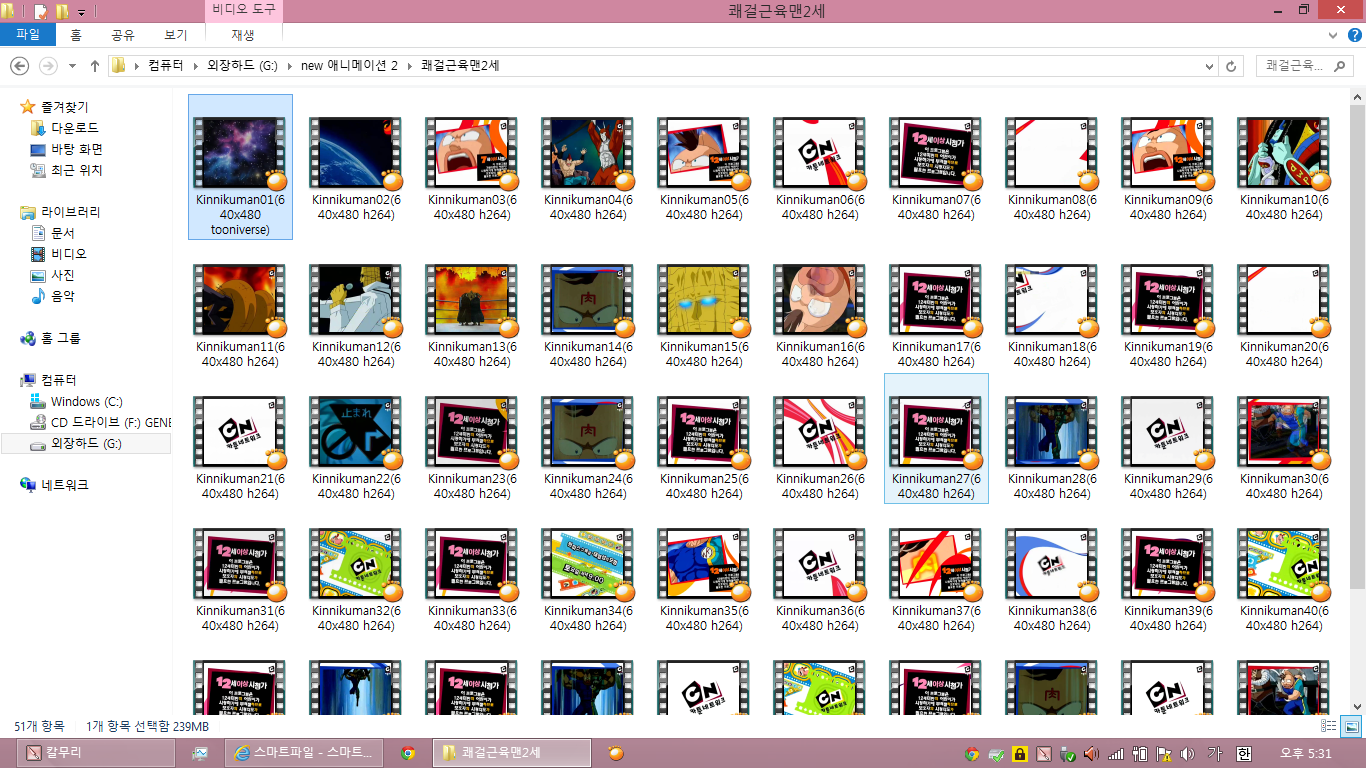Click the Forward navigation arrow

click(47, 66)
